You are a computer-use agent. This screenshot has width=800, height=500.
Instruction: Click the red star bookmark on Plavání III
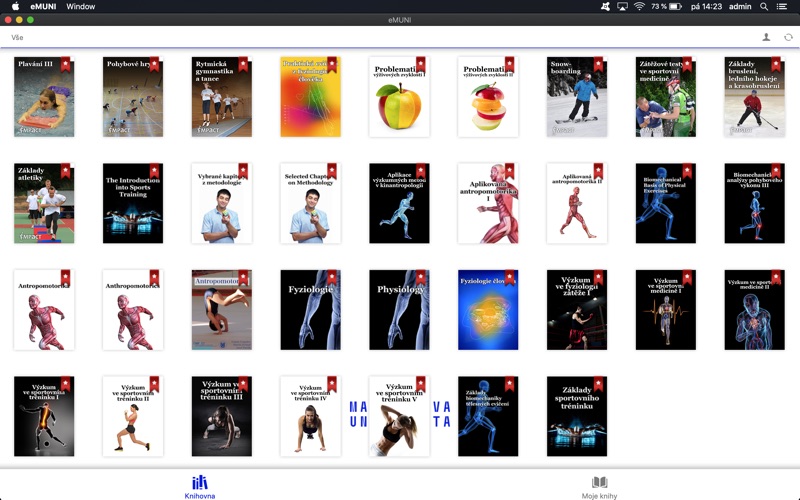click(x=65, y=64)
